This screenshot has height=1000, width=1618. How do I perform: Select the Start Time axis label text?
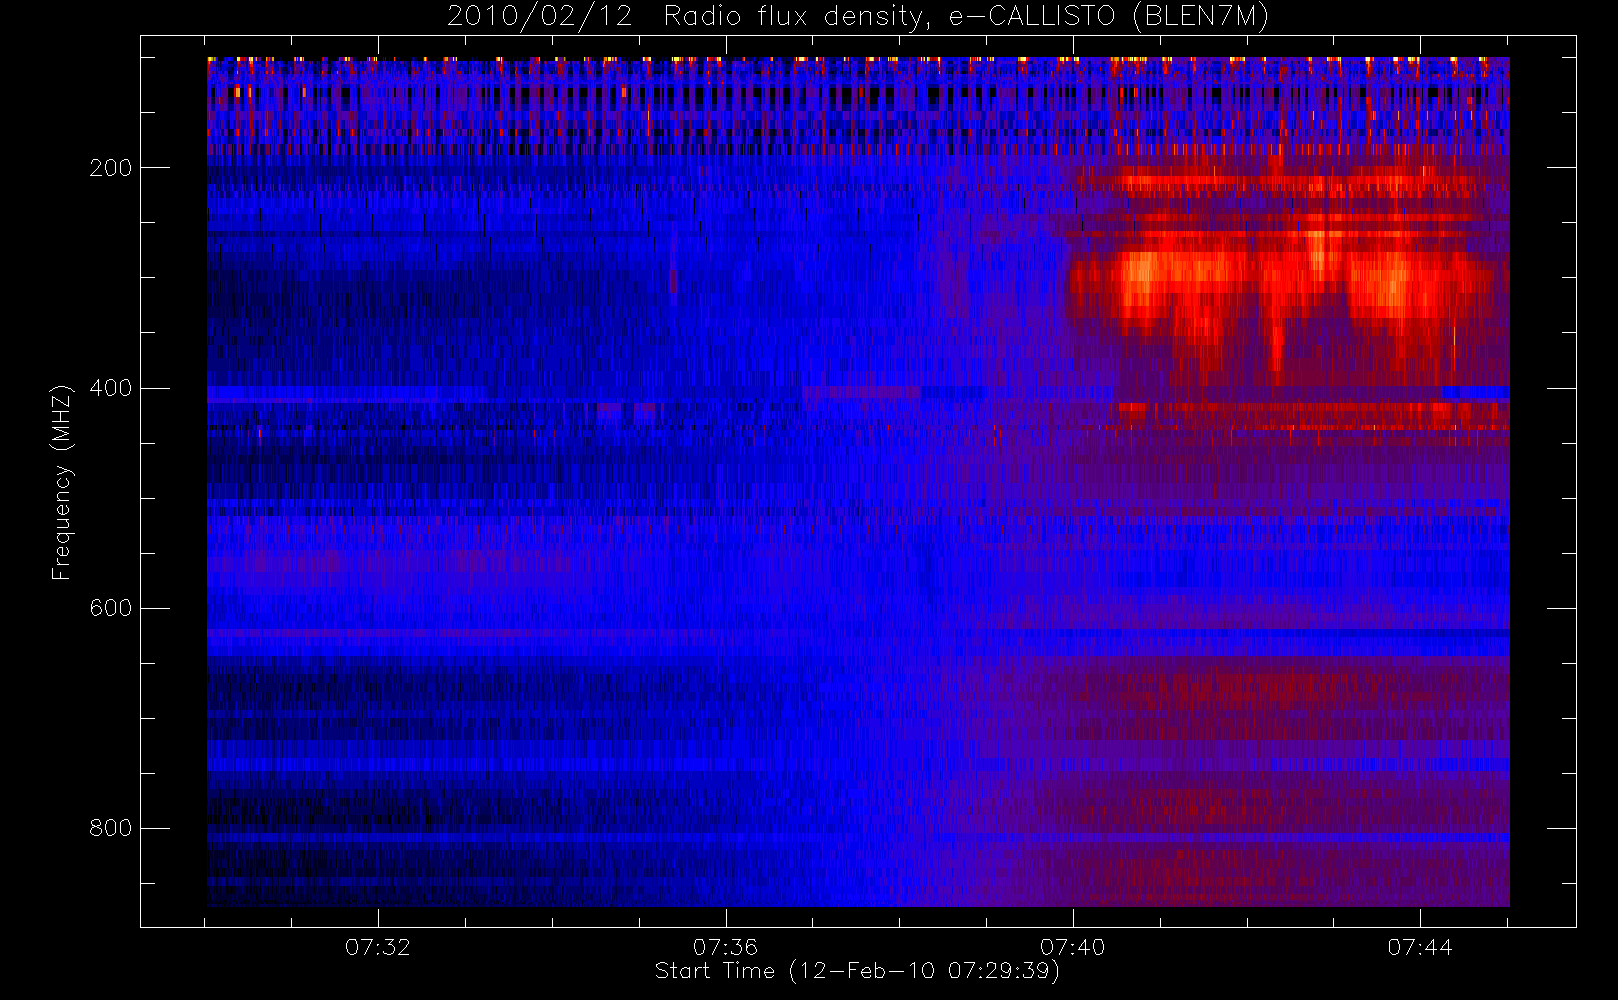tap(857, 971)
